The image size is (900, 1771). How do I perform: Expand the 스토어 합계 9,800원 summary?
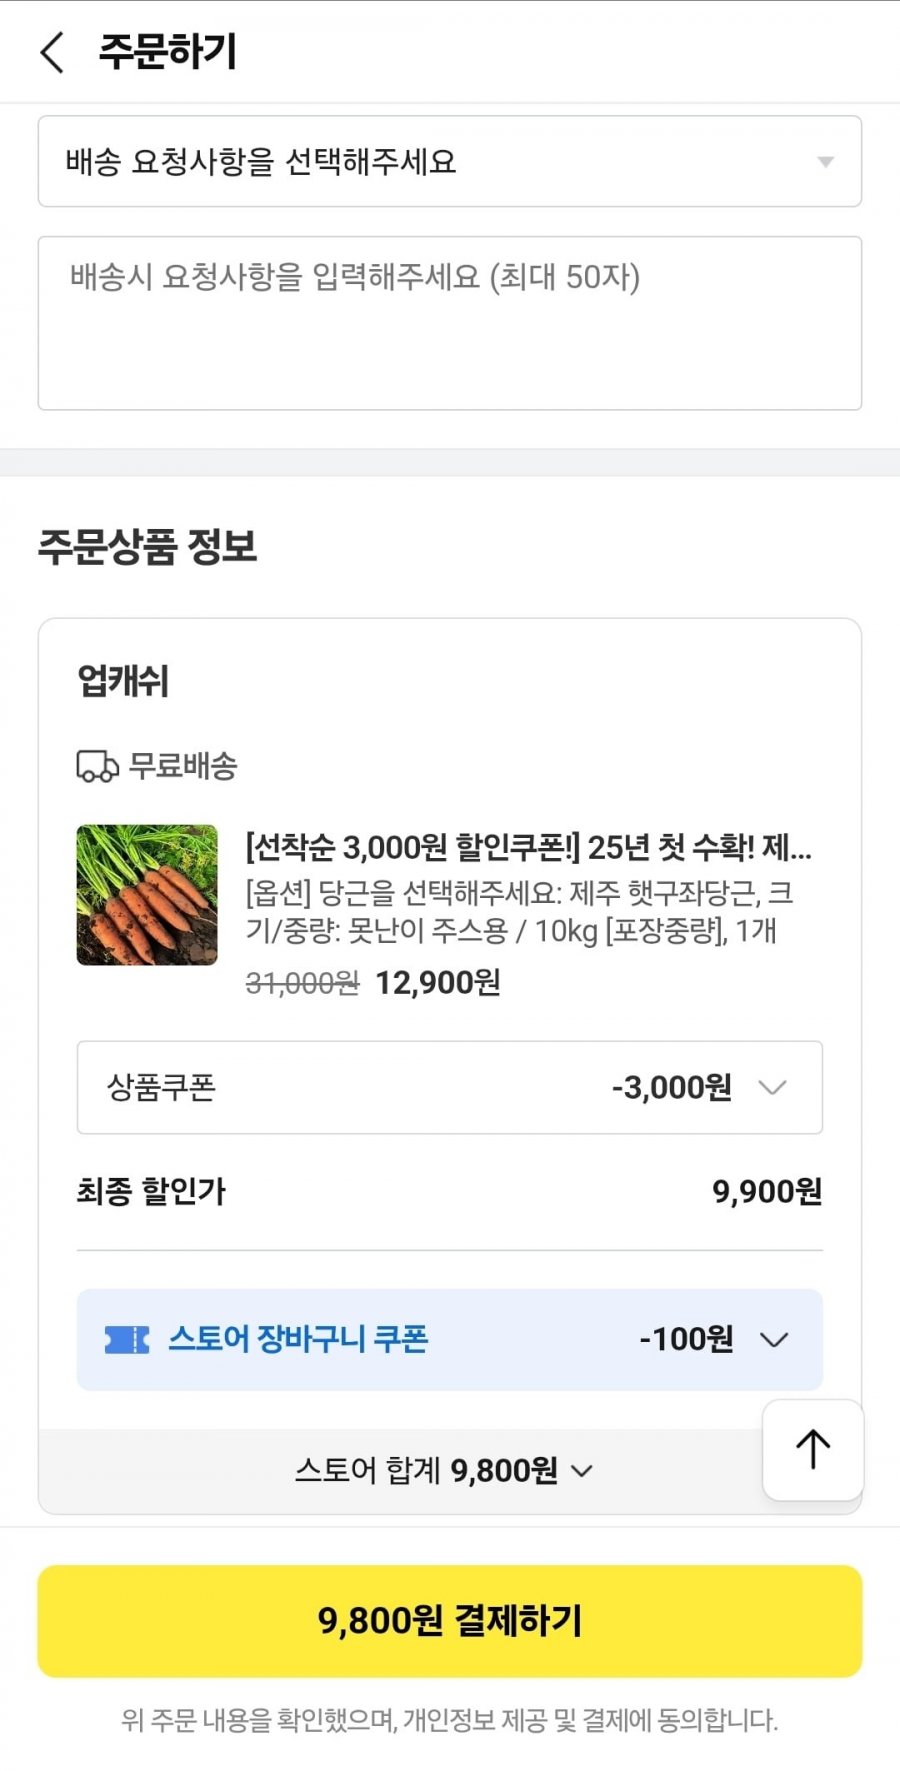[x=444, y=1471]
